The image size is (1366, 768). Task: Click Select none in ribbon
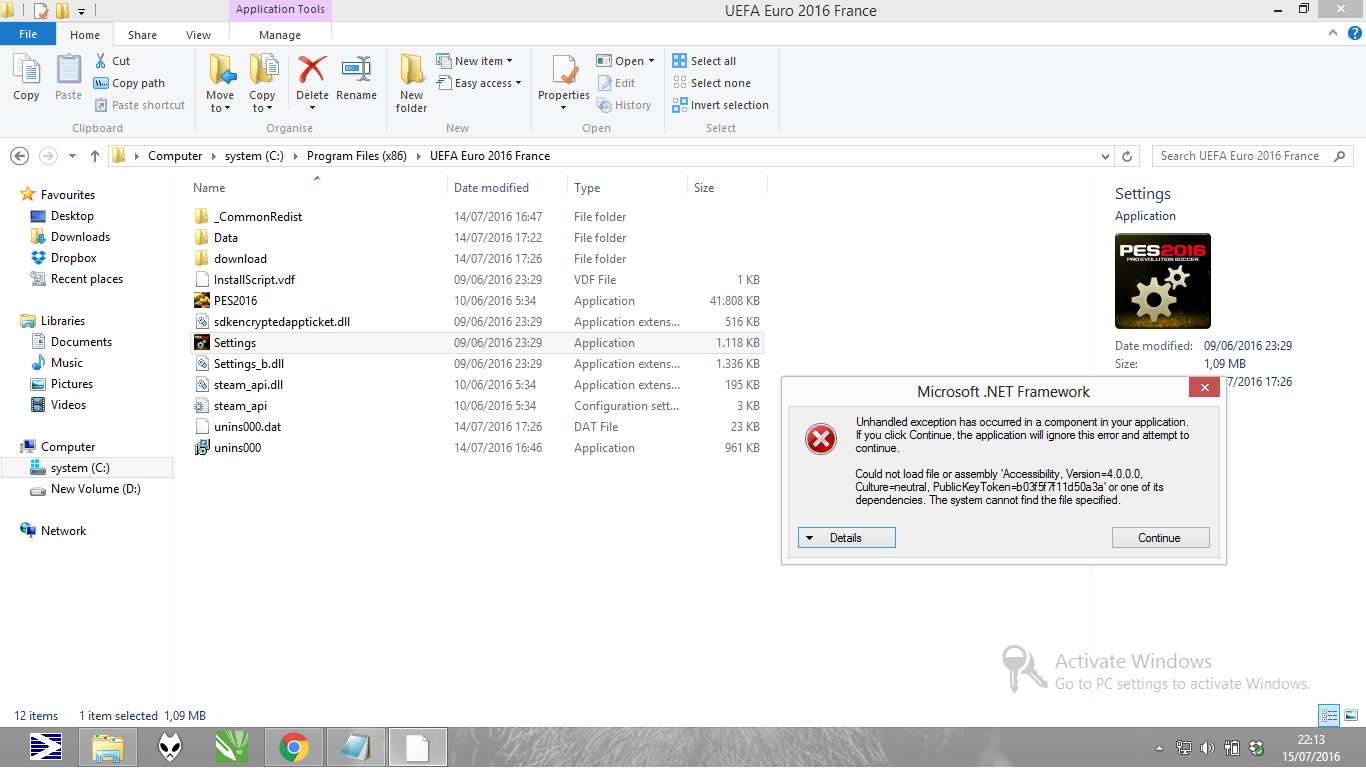click(x=712, y=83)
